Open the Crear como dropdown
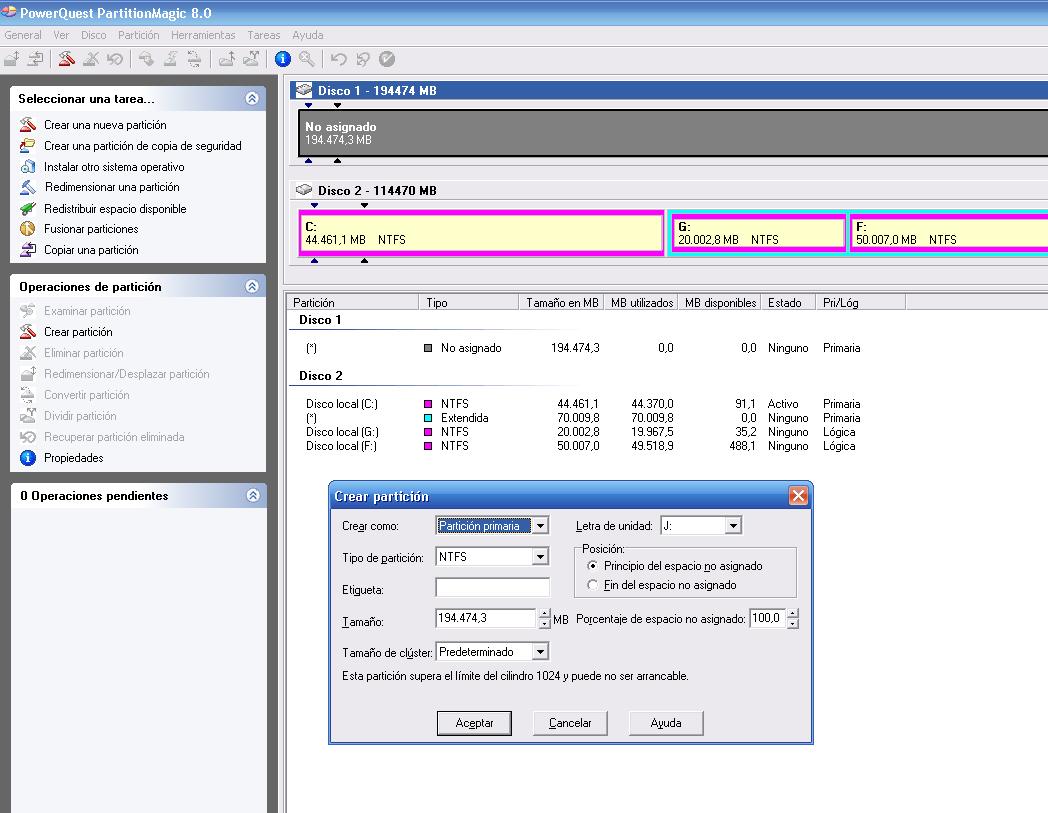This screenshot has height=813, width=1048. (541, 526)
